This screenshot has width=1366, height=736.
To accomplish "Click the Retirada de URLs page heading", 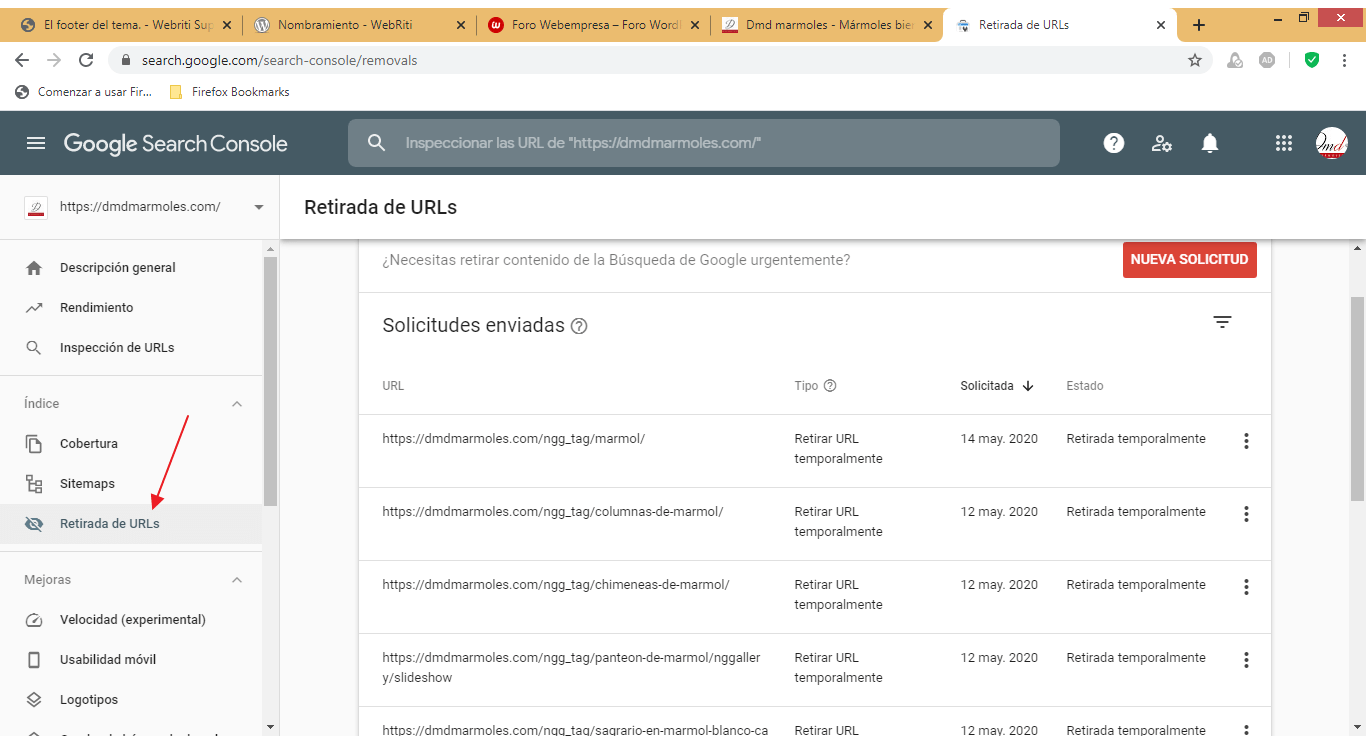I will [x=380, y=207].
